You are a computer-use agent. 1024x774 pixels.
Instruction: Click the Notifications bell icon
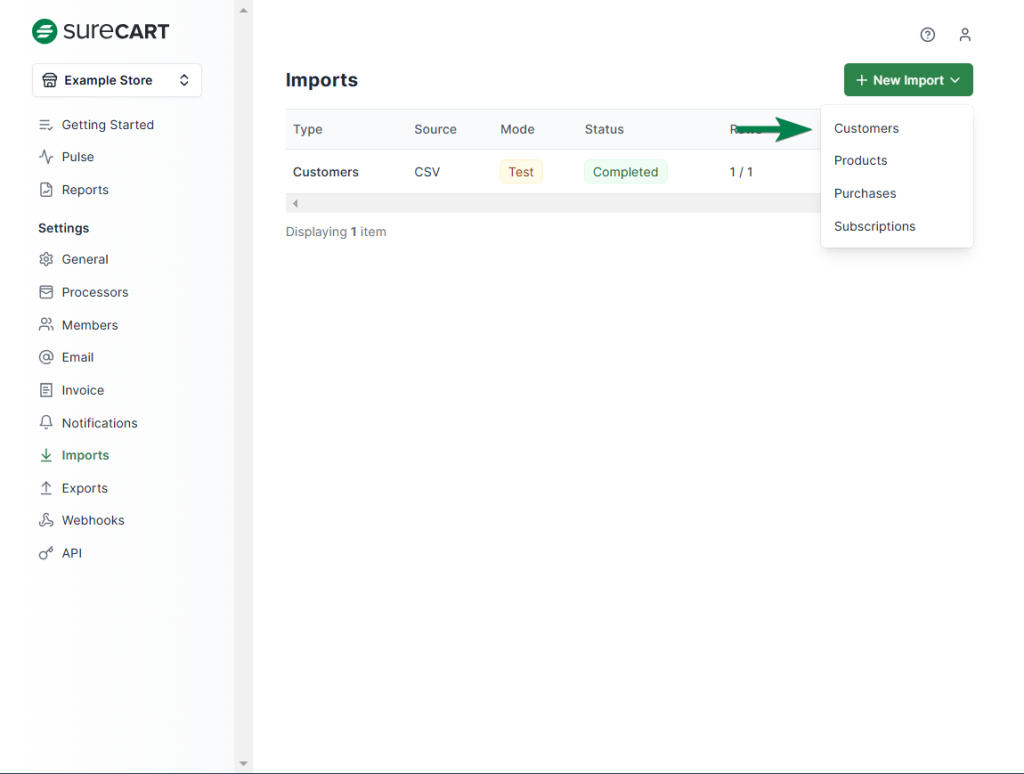pyautogui.click(x=46, y=423)
